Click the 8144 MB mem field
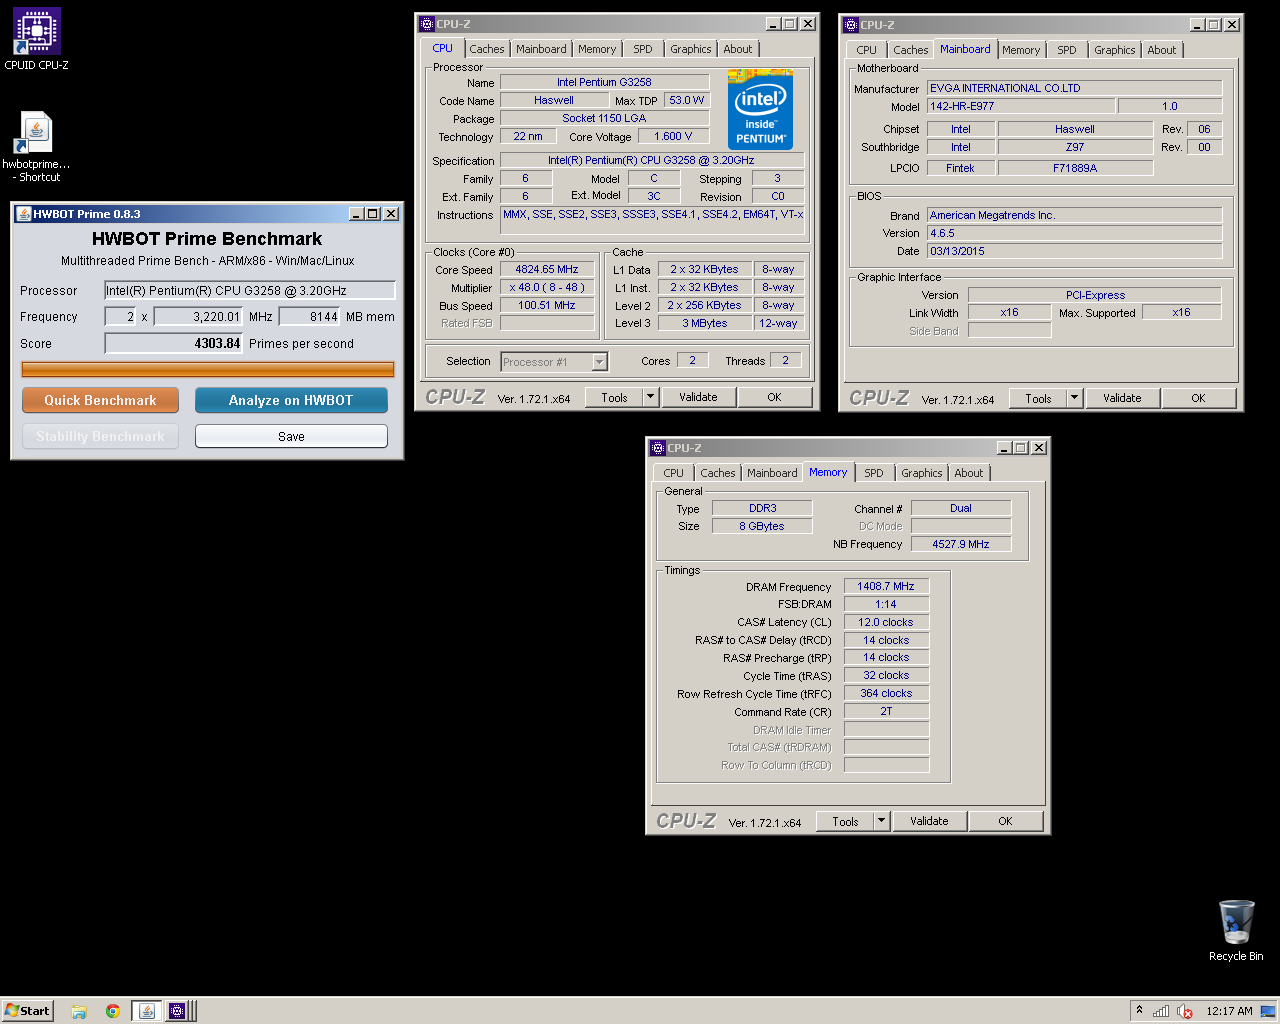The width and height of the screenshot is (1280, 1024). (310, 316)
